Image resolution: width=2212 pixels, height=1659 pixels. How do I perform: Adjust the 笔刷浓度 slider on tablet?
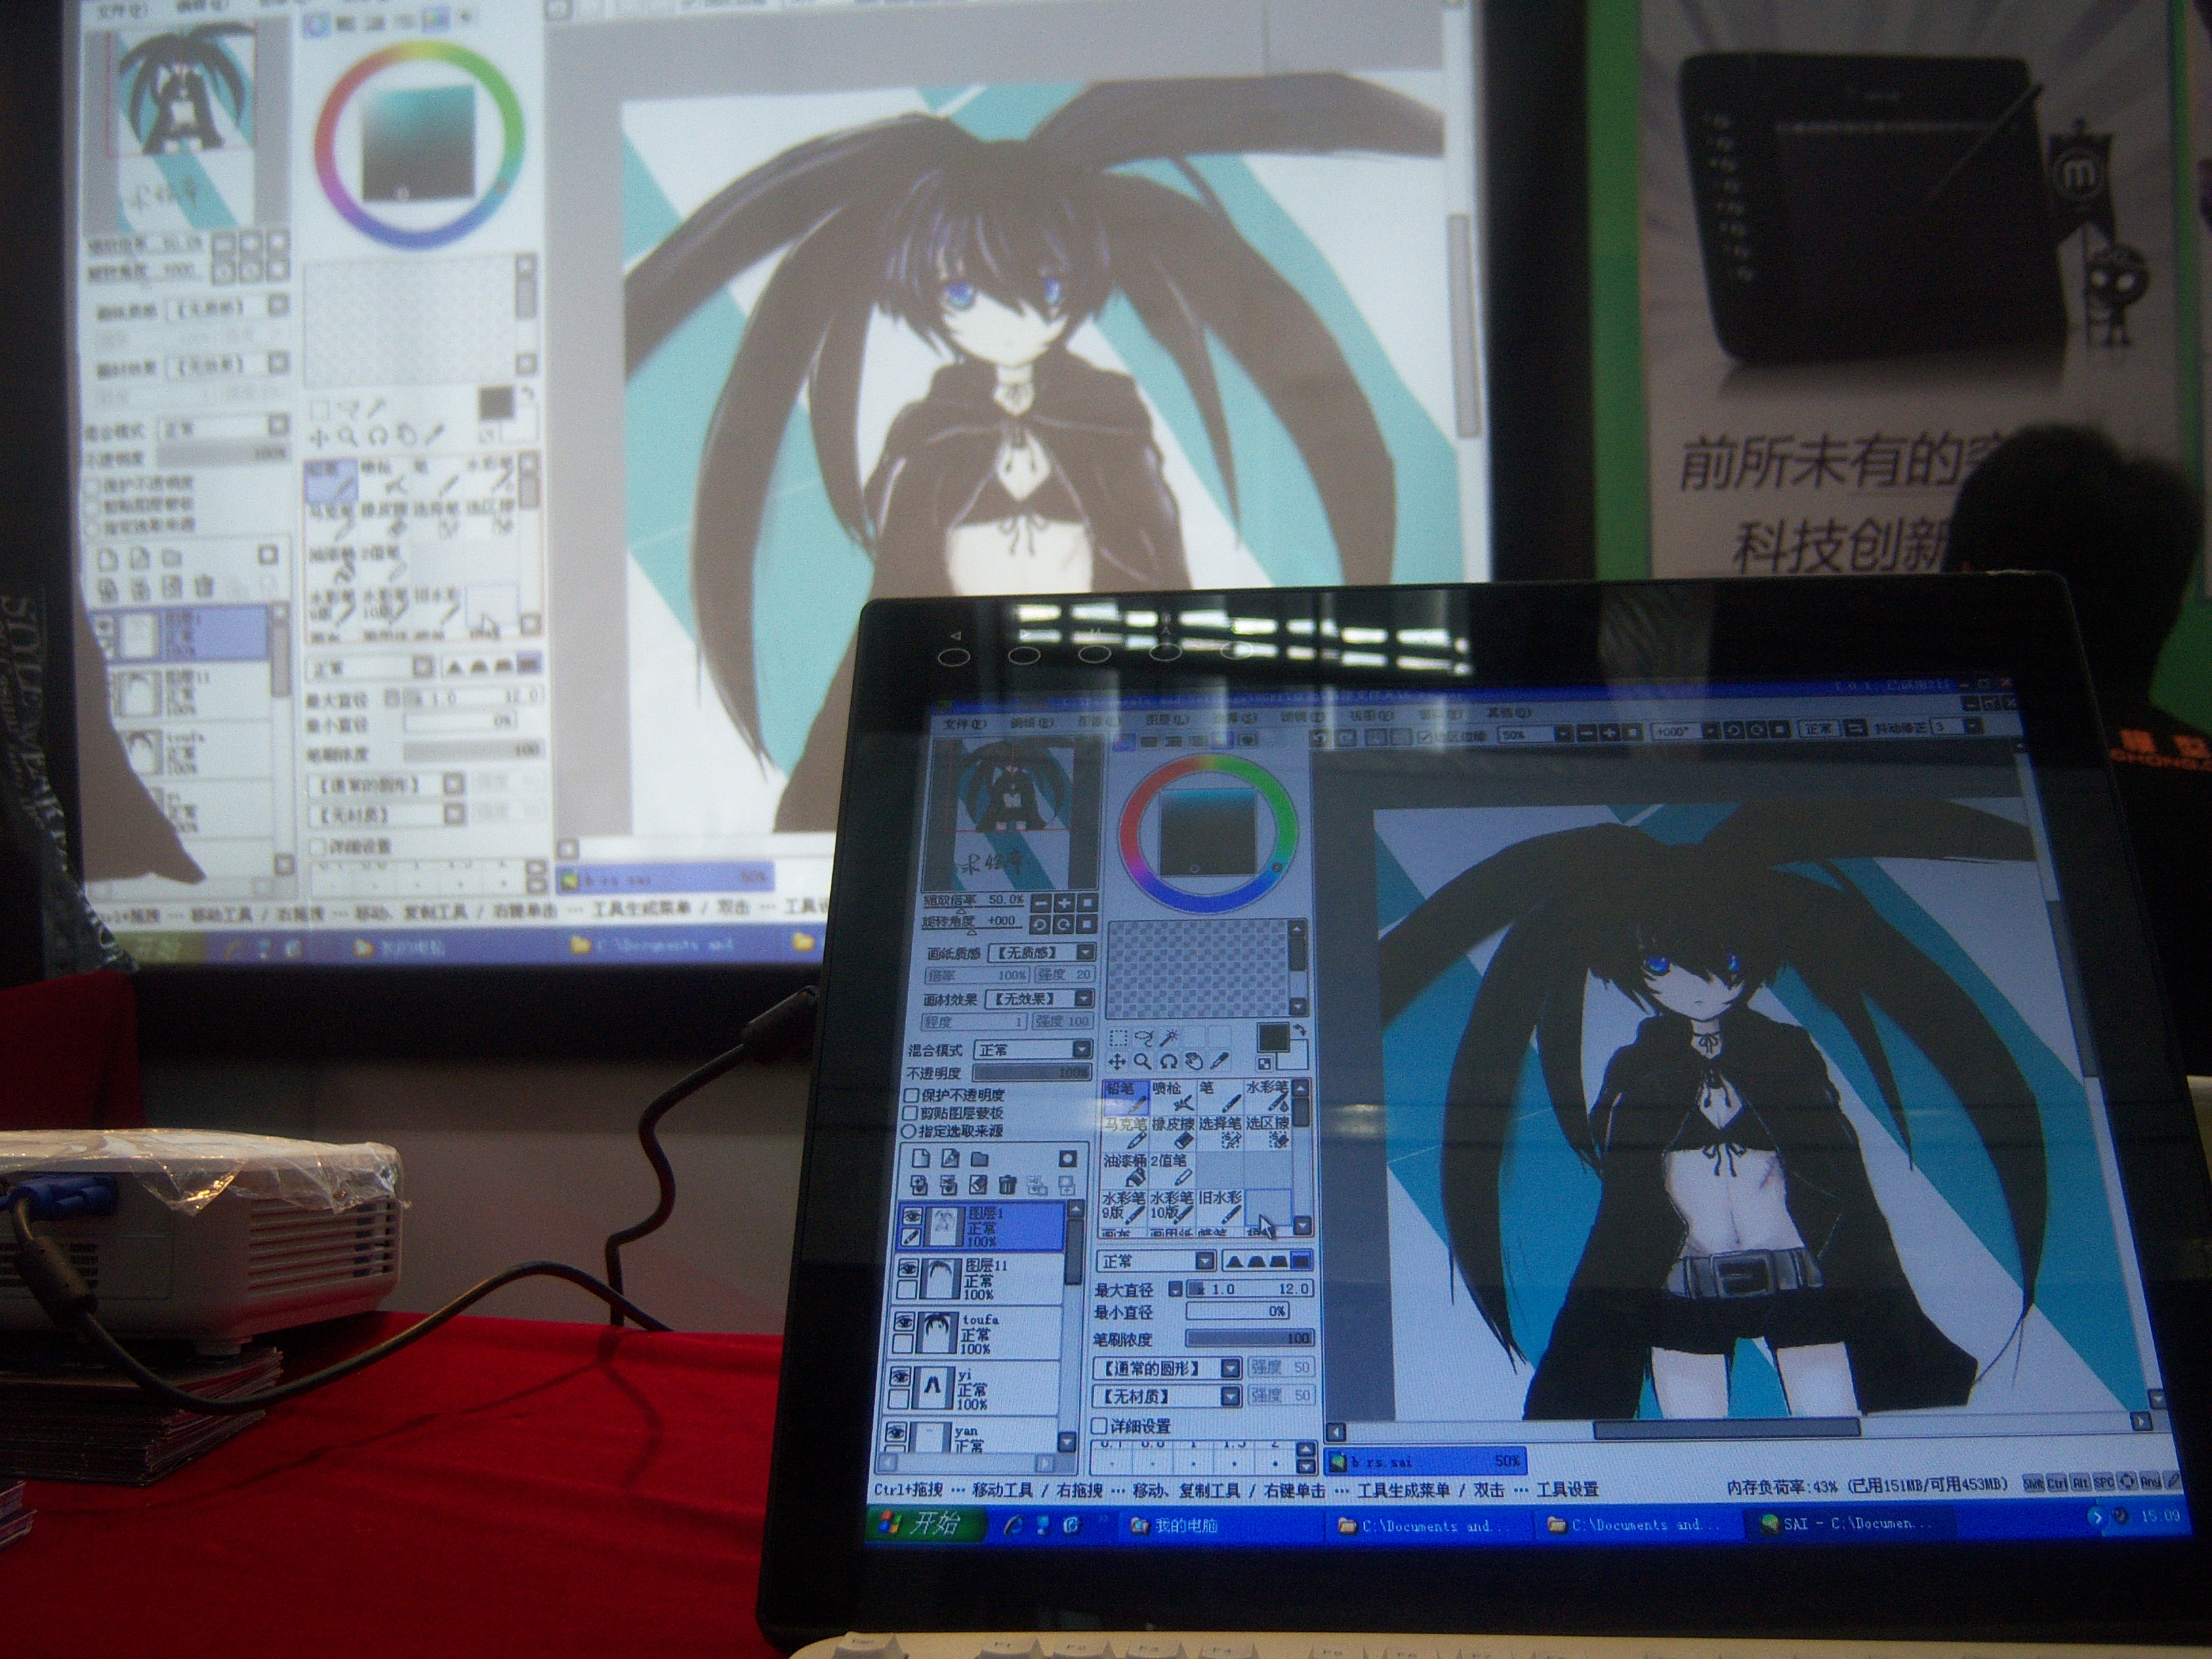coord(1249,1338)
